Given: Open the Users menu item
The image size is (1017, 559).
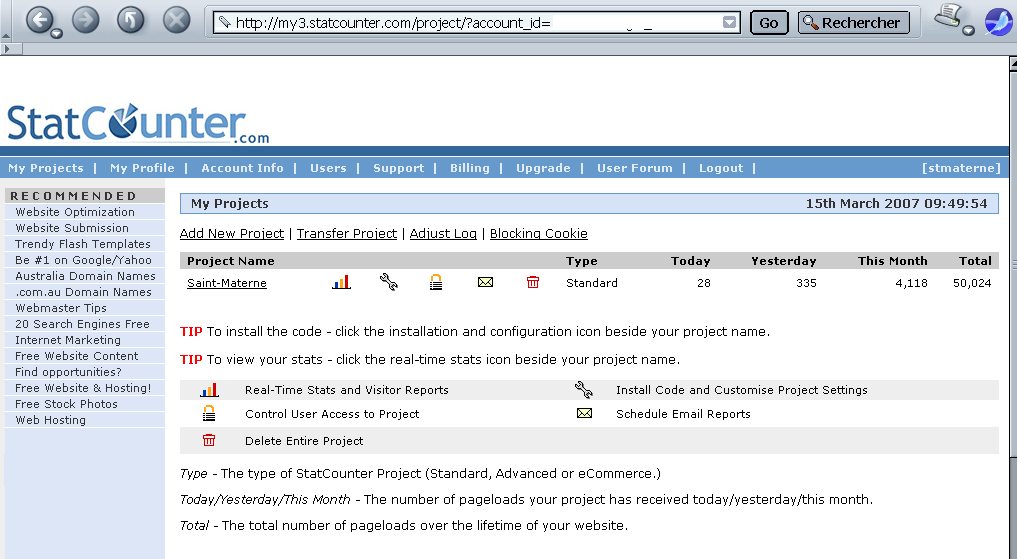Looking at the screenshot, I should 328,168.
